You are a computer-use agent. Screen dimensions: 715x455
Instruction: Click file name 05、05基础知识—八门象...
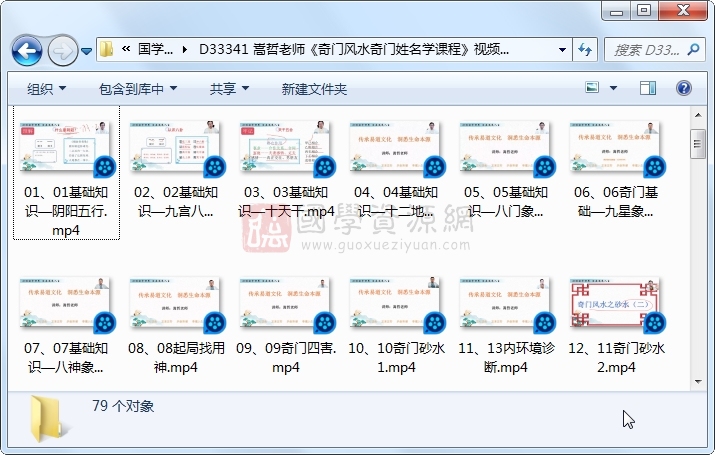[506, 202]
